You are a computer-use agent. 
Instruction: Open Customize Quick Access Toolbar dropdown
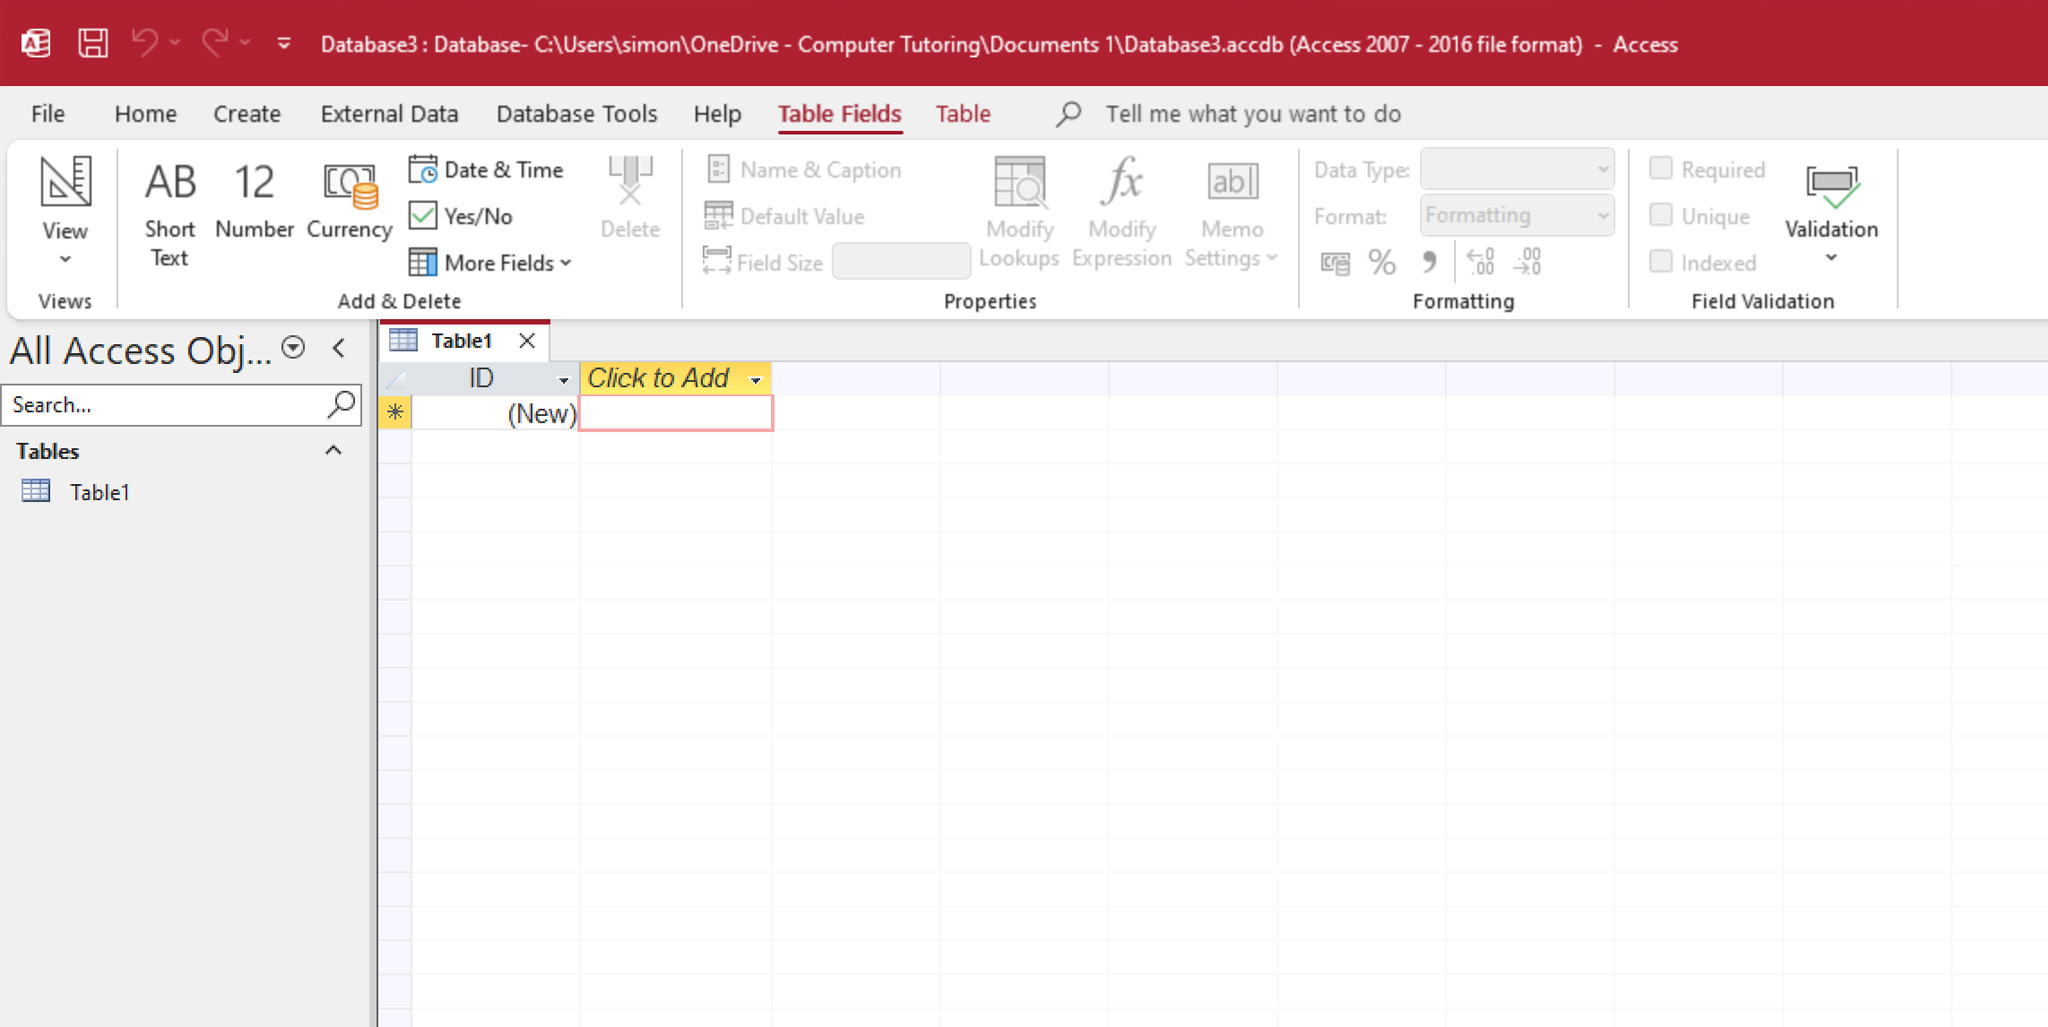click(x=284, y=43)
